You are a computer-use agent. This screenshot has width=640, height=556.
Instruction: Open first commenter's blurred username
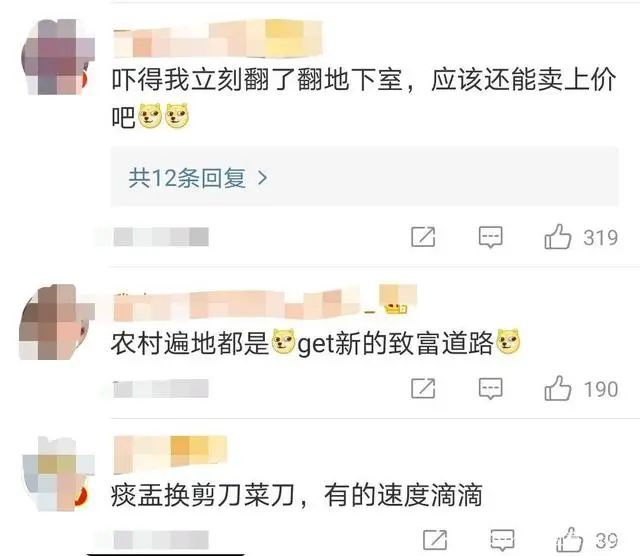(x=217, y=40)
